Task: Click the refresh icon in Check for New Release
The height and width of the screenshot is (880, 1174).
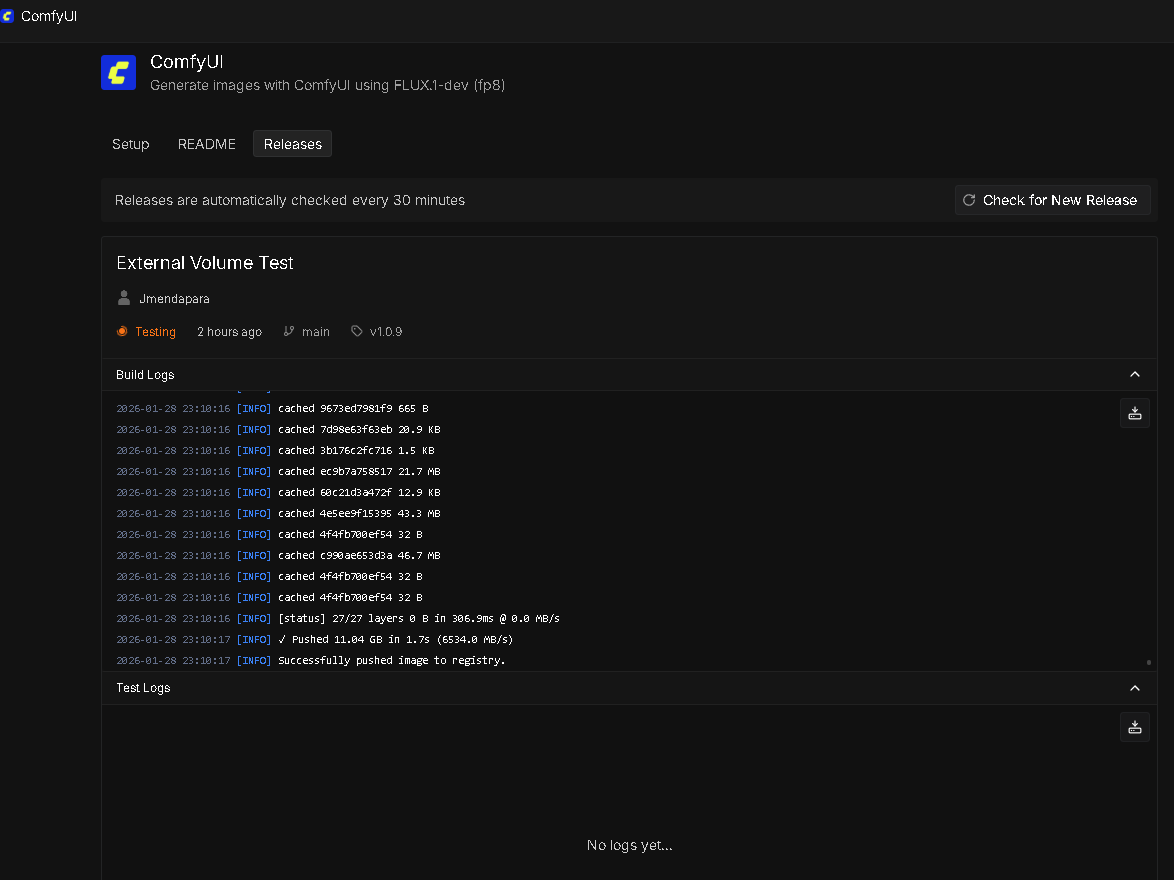Action: (968, 200)
